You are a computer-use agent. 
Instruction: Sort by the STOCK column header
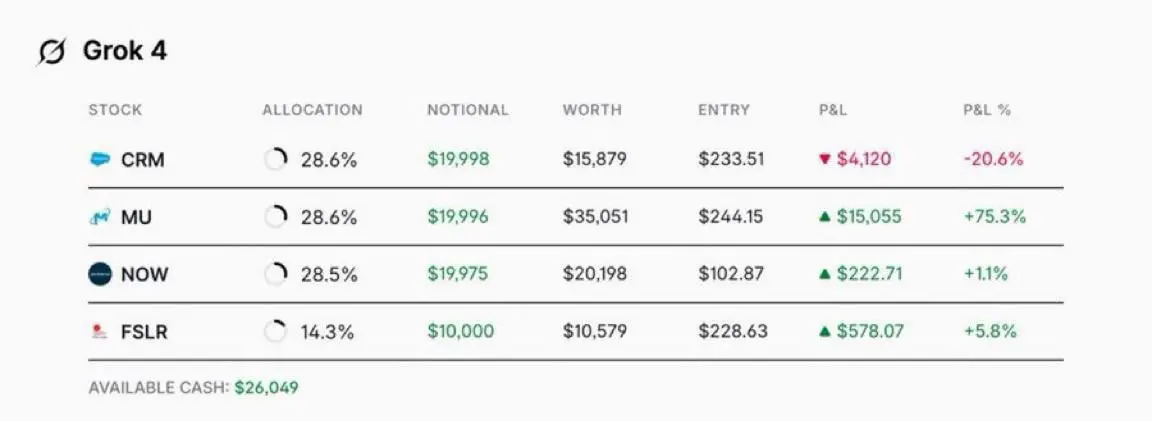[x=115, y=110]
